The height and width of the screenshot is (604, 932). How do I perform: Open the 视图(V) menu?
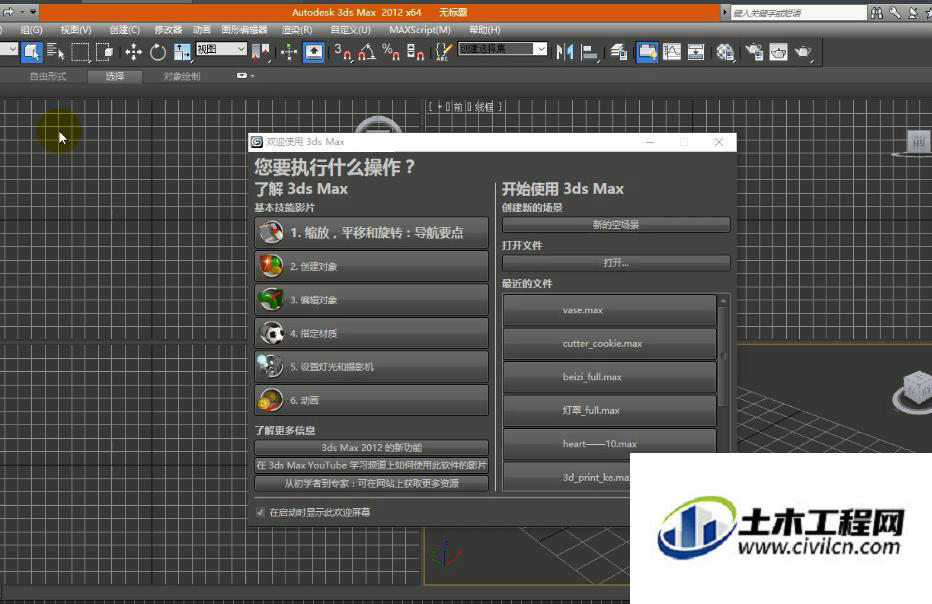[x=76, y=30]
